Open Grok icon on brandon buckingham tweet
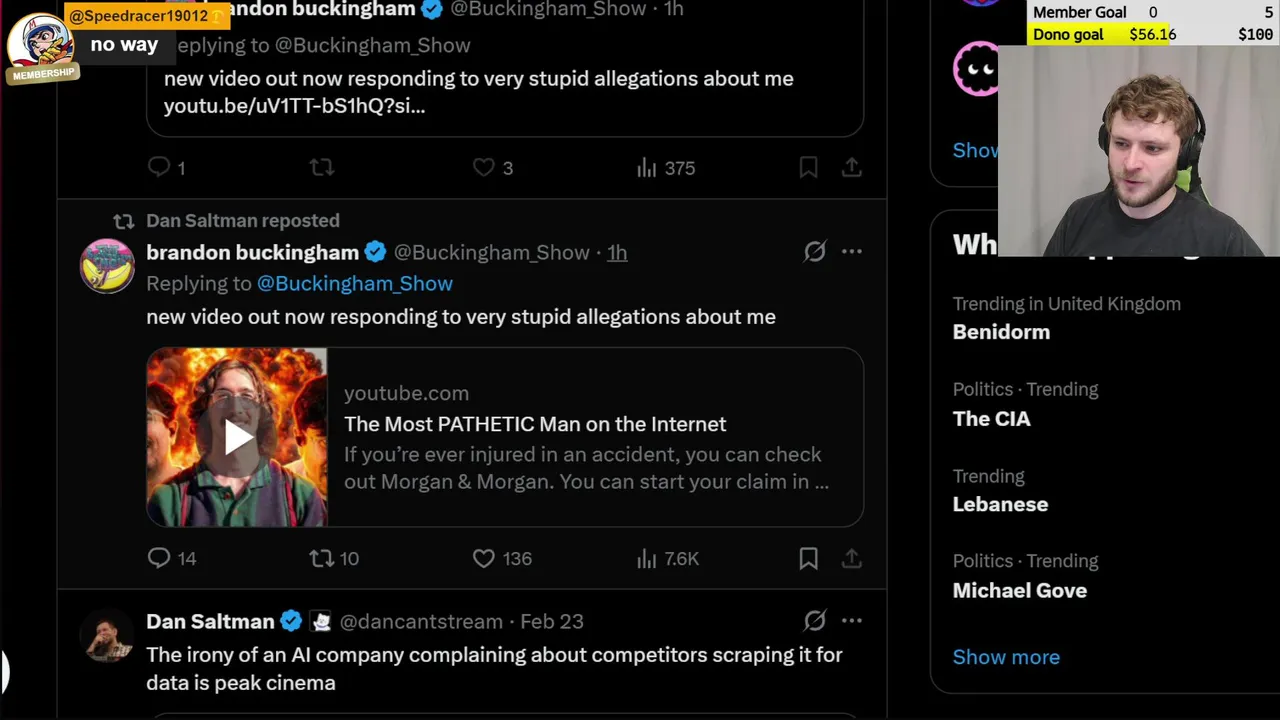This screenshot has height=720, width=1280. (x=815, y=252)
